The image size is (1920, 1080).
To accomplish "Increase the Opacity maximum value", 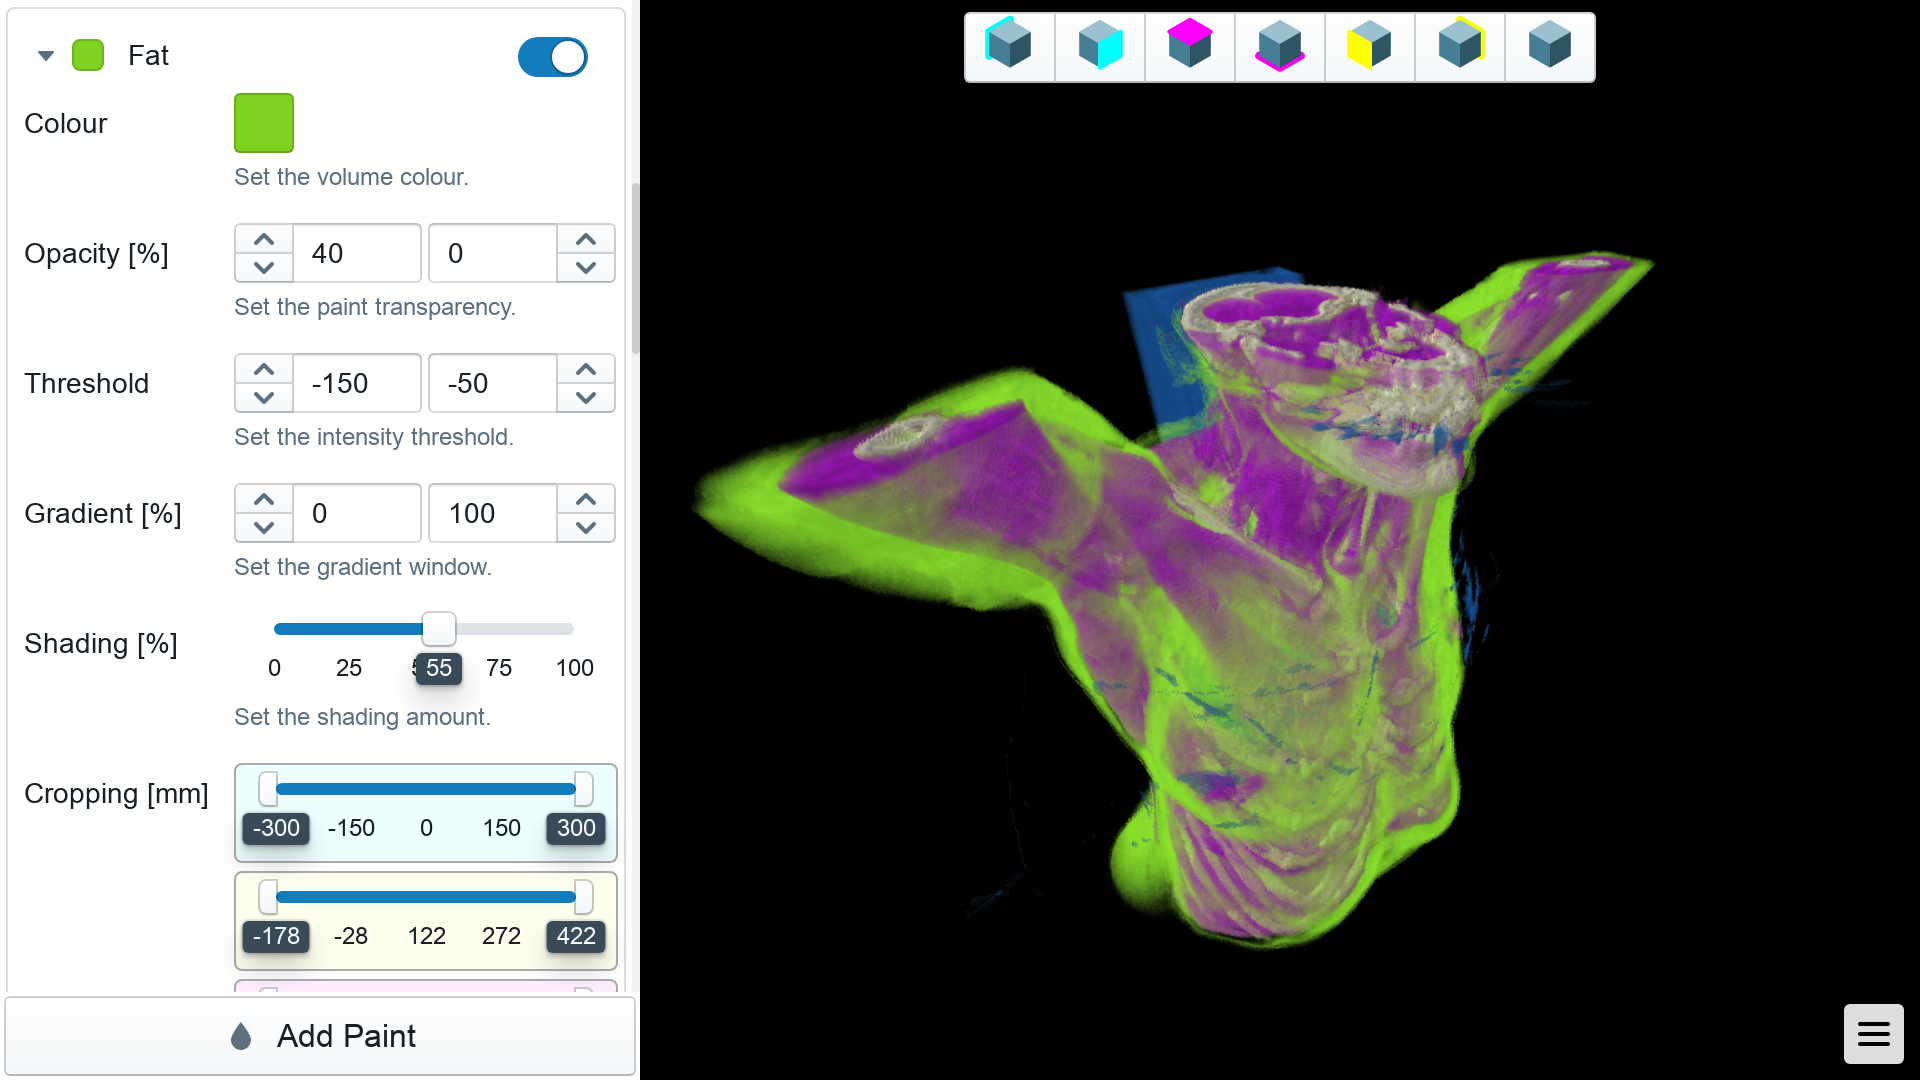I will [x=586, y=239].
